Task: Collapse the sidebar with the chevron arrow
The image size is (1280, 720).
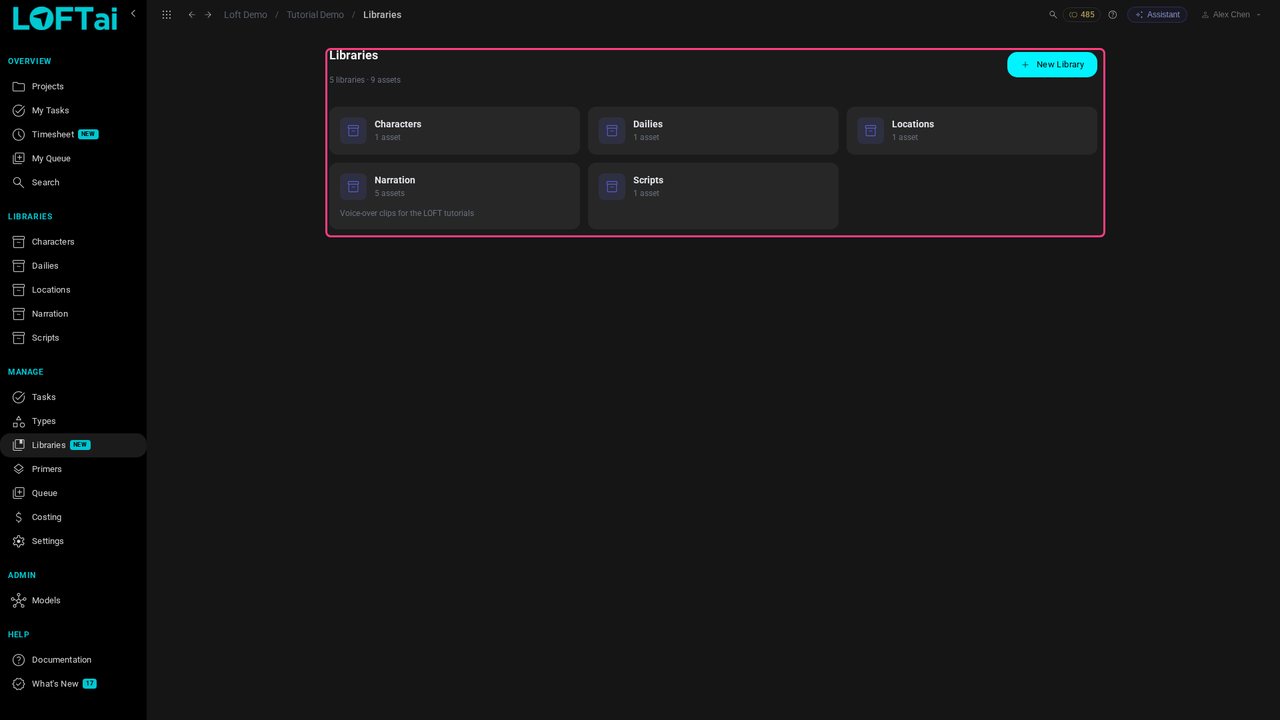Action: tap(133, 14)
